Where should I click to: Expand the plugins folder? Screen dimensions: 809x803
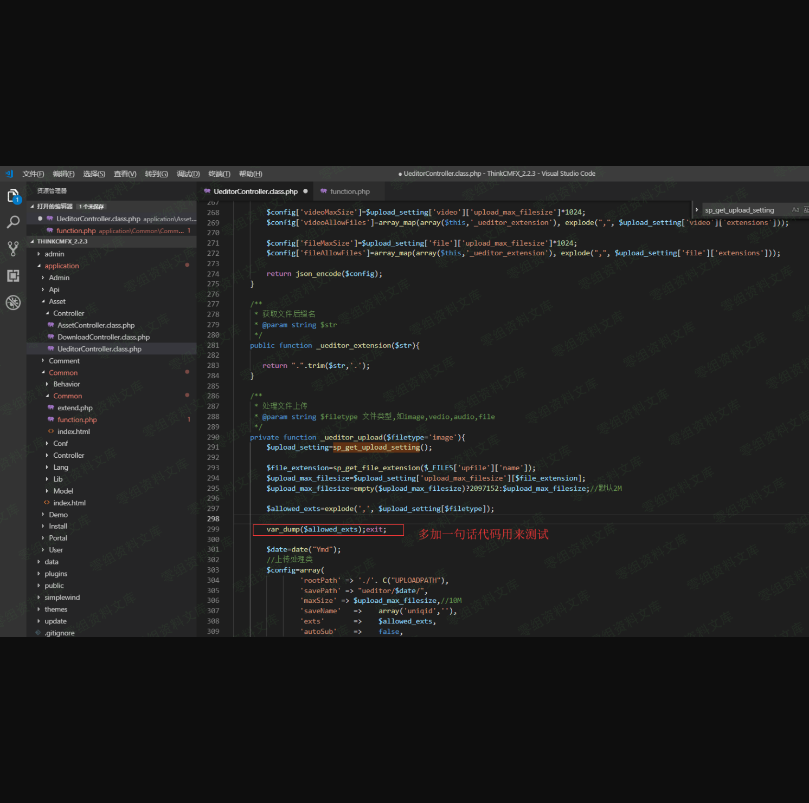point(55,573)
